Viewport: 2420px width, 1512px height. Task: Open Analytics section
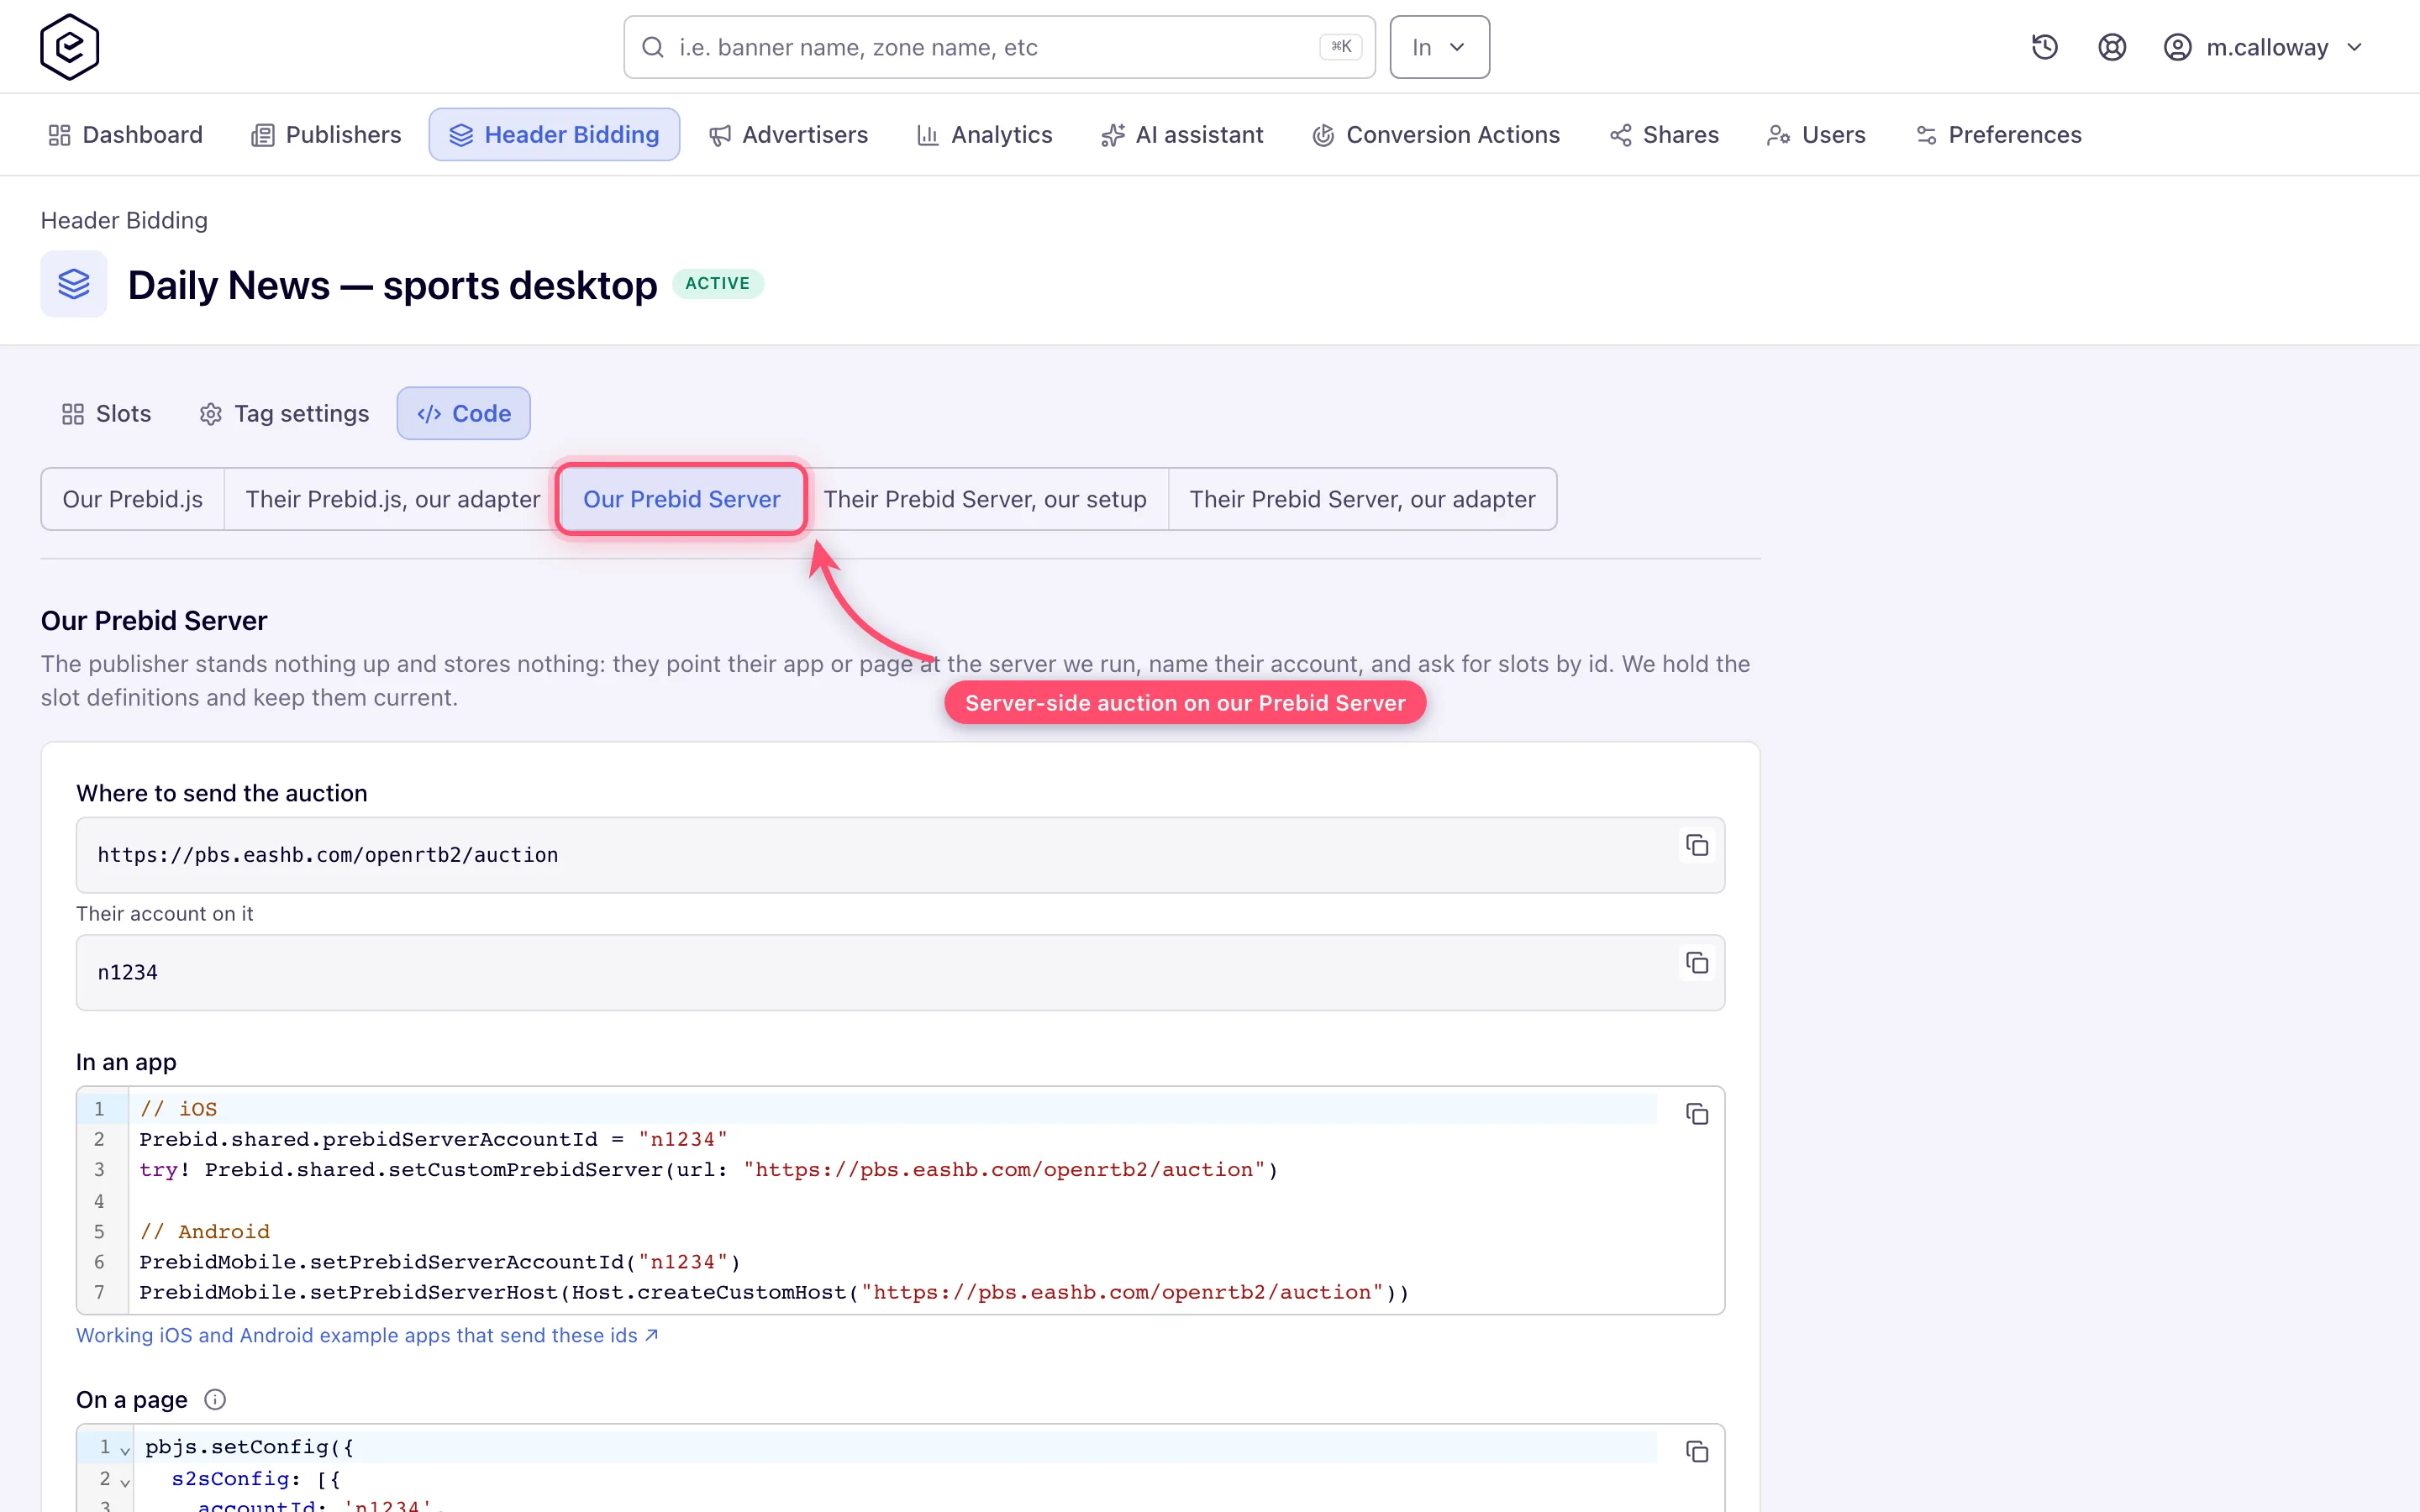click(985, 135)
